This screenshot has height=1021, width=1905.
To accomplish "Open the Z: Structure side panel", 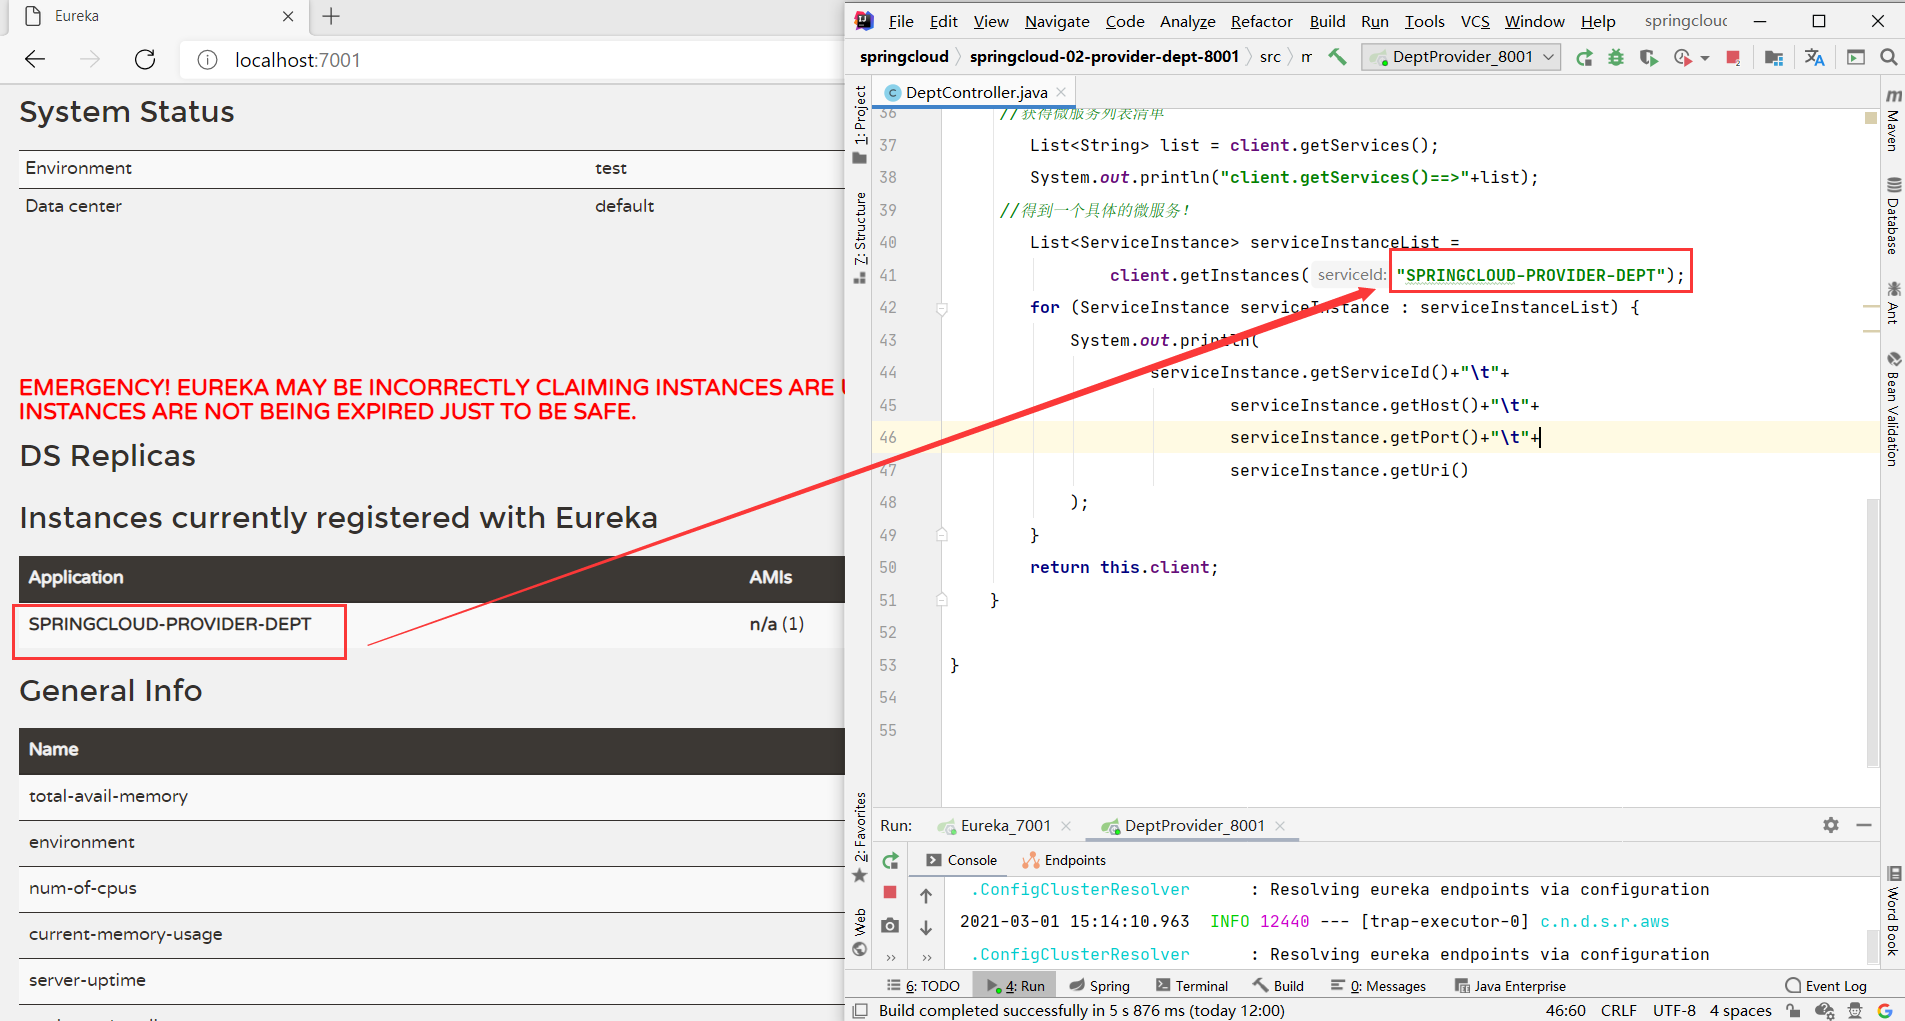I will [860, 238].
